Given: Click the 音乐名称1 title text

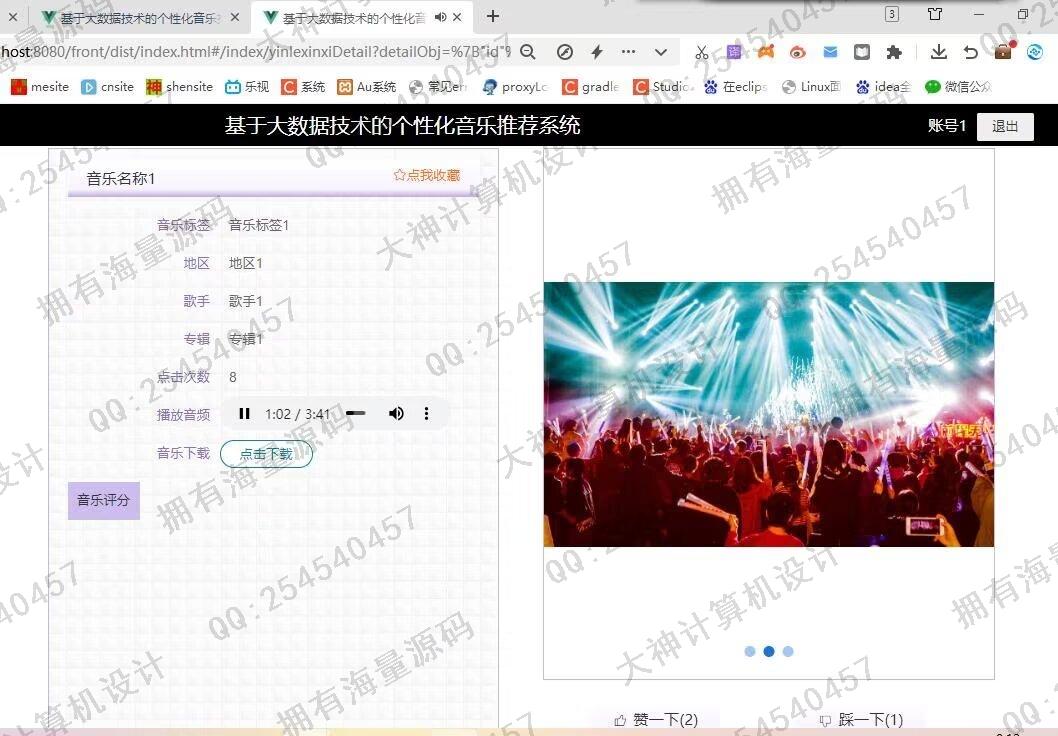Looking at the screenshot, I should (121, 179).
